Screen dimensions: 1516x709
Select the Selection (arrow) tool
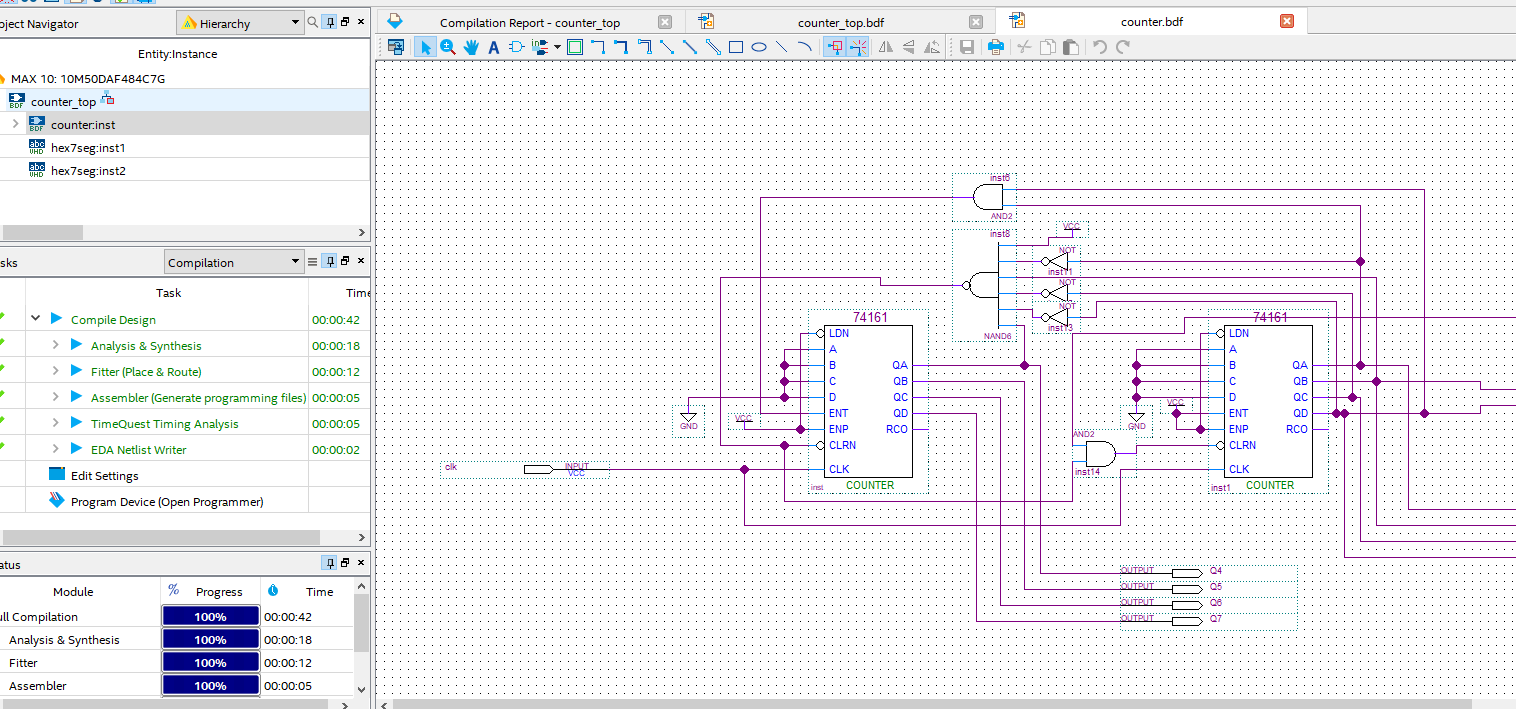tap(425, 47)
